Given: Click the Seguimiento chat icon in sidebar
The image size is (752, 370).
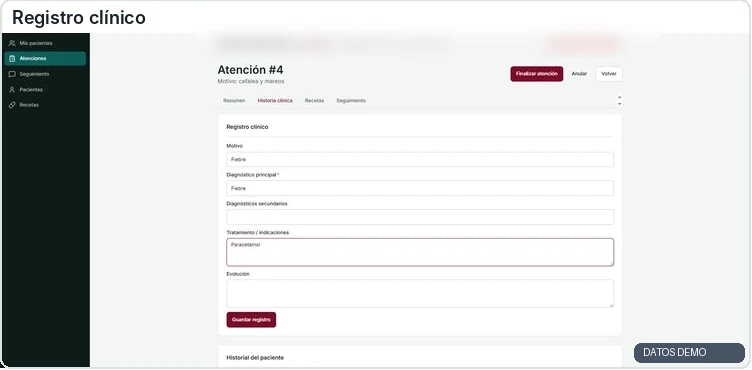Looking at the screenshot, I should 12,74.
